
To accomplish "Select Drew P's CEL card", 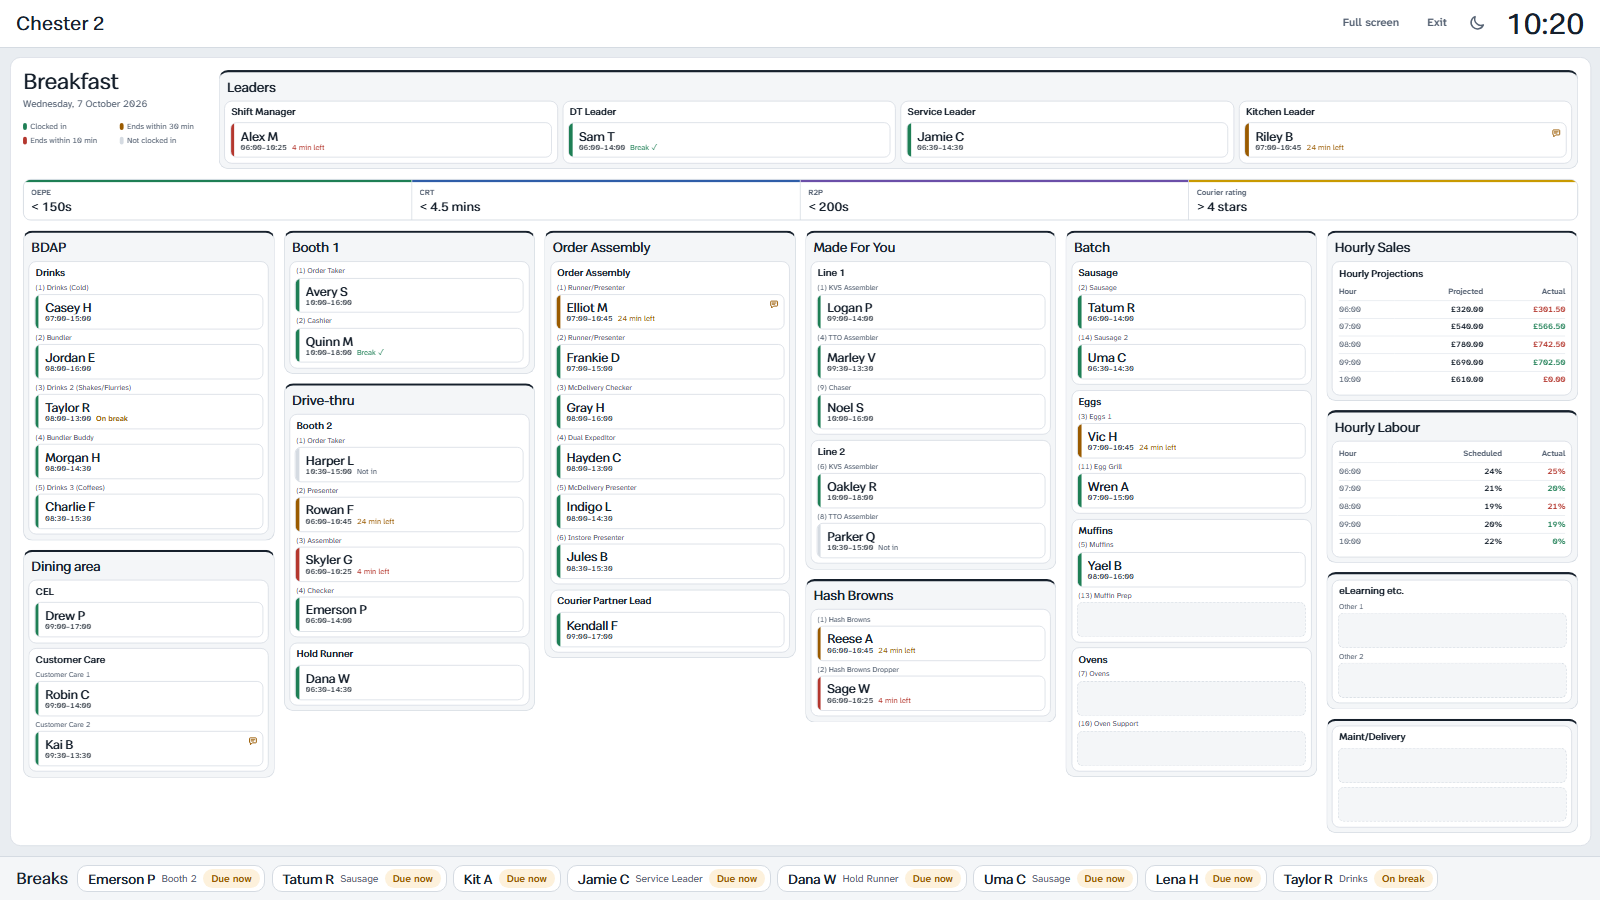I will pos(149,620).
